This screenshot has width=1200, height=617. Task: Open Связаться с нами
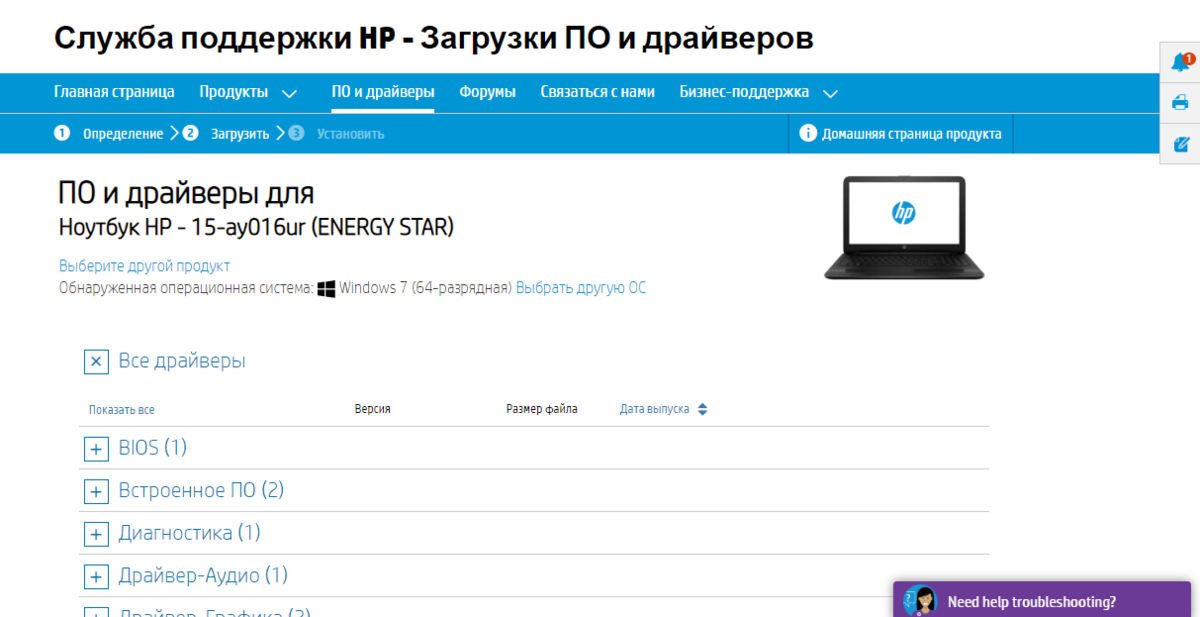[598, 92]
